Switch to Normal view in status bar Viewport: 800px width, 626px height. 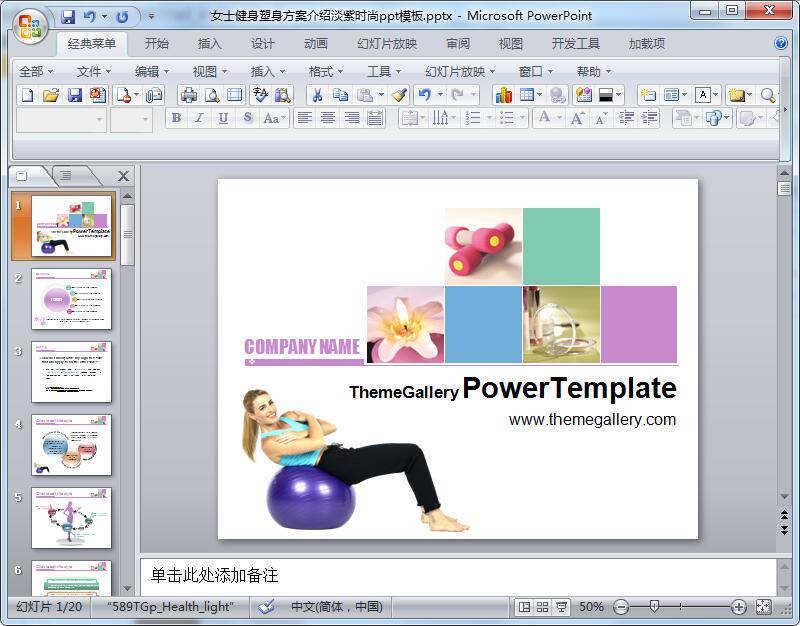[524, 607]
